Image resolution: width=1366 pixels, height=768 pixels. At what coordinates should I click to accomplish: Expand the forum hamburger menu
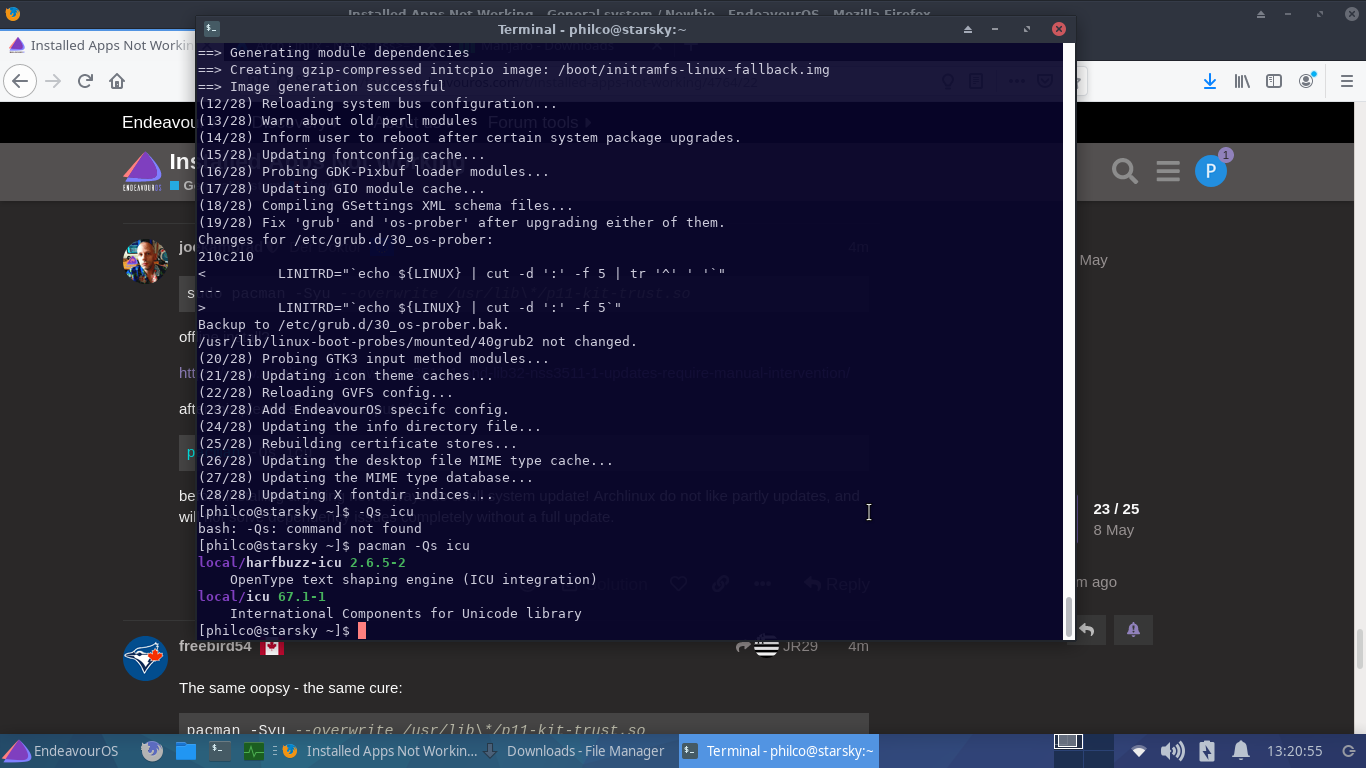pyautogui.click(x=1168, y=171)
